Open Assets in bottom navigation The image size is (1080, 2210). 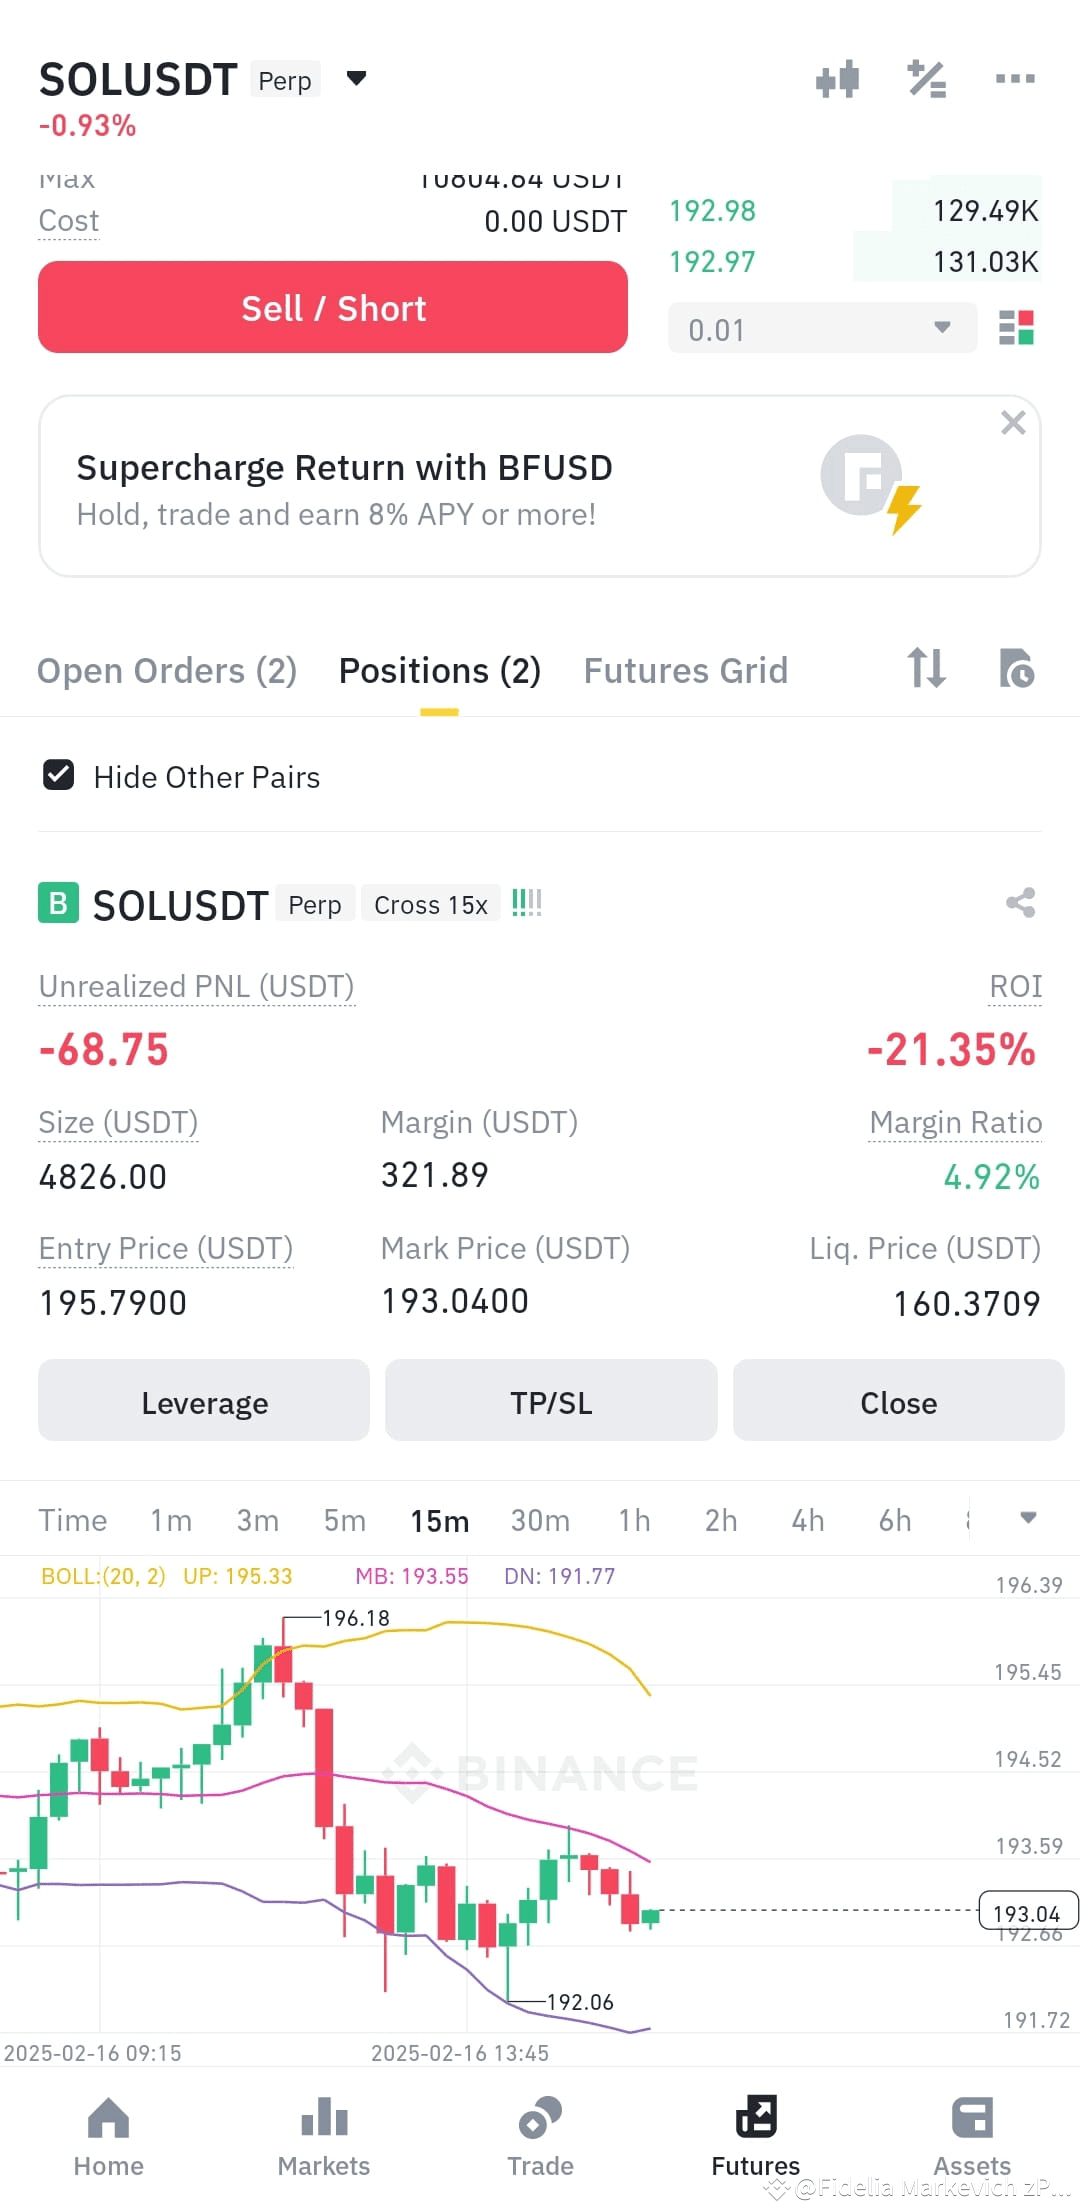point(972,2137)
